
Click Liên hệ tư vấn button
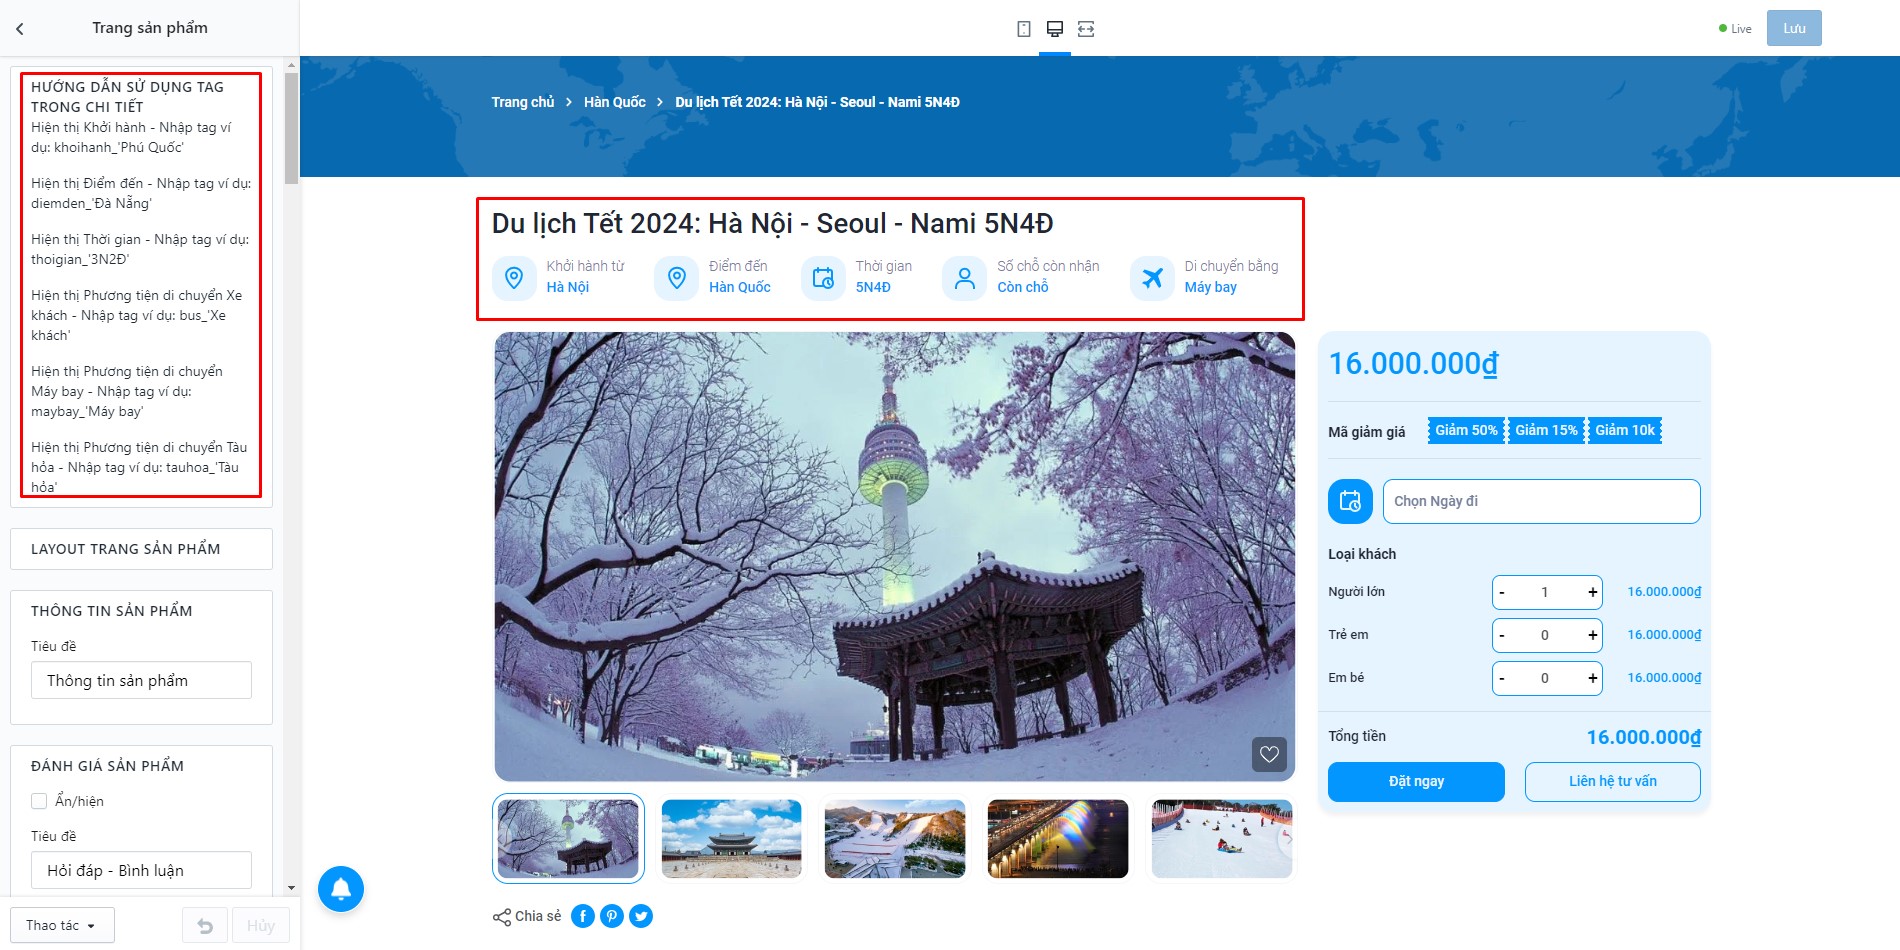1612,782
